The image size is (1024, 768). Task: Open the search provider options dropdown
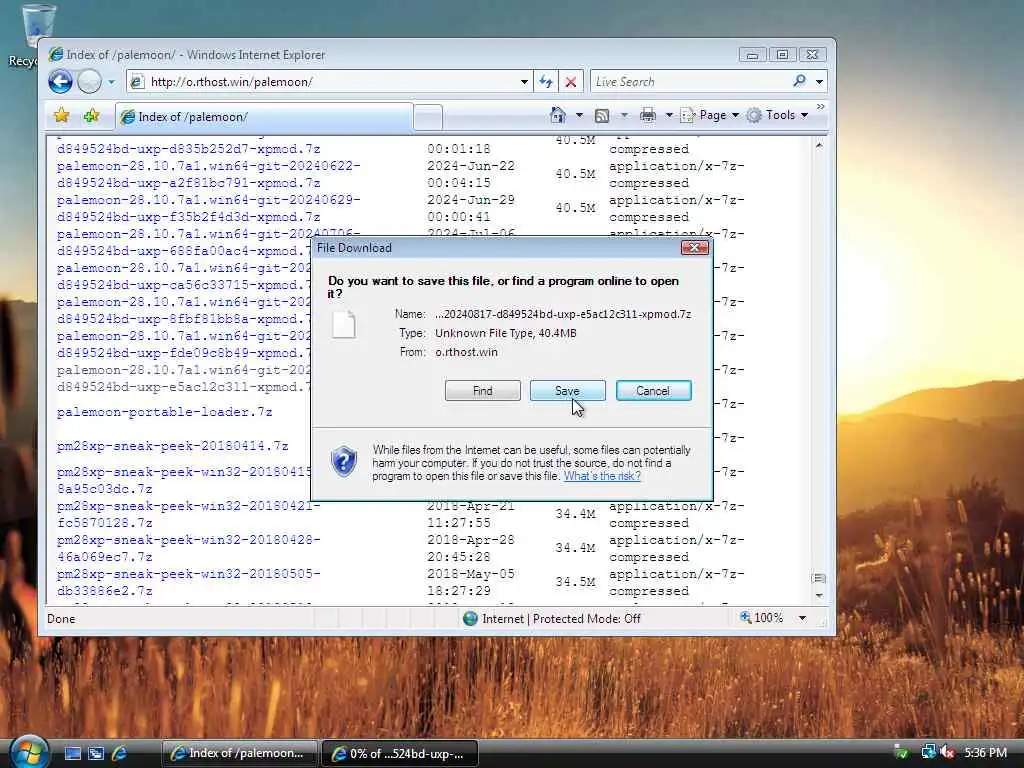(819, 82)
